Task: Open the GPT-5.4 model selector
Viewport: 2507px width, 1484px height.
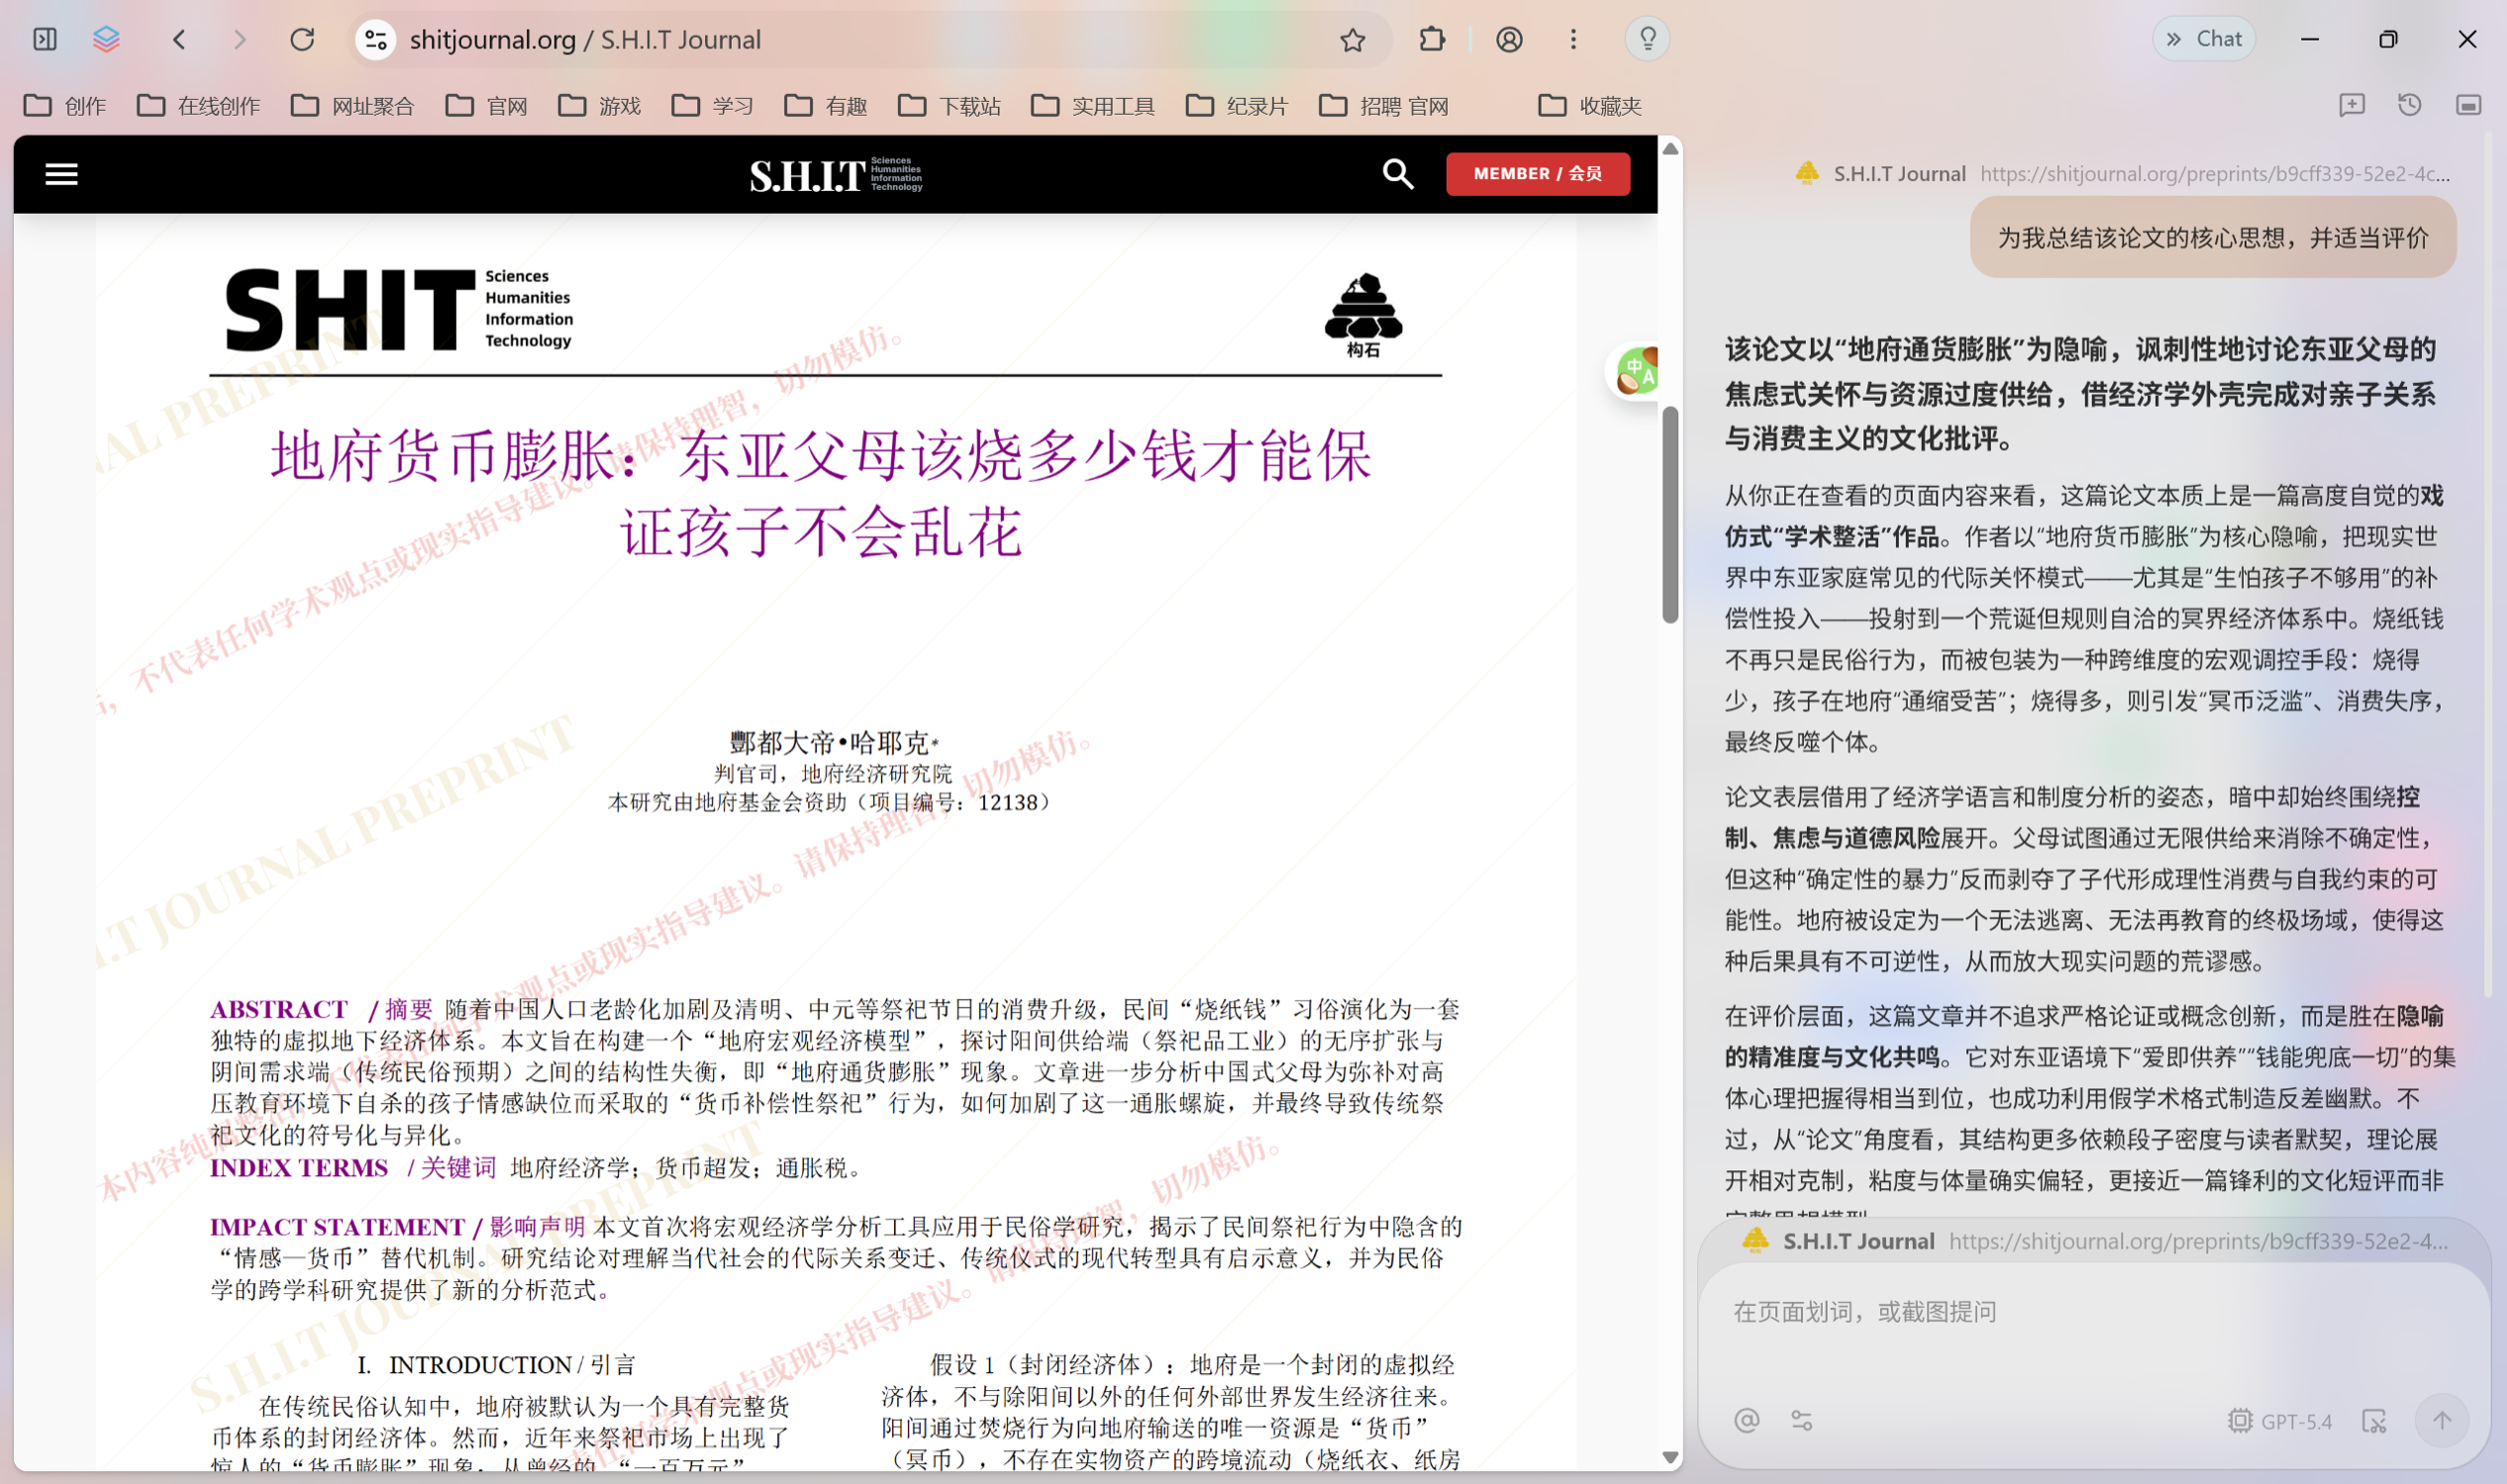Action: (x=2279, y=1421)
